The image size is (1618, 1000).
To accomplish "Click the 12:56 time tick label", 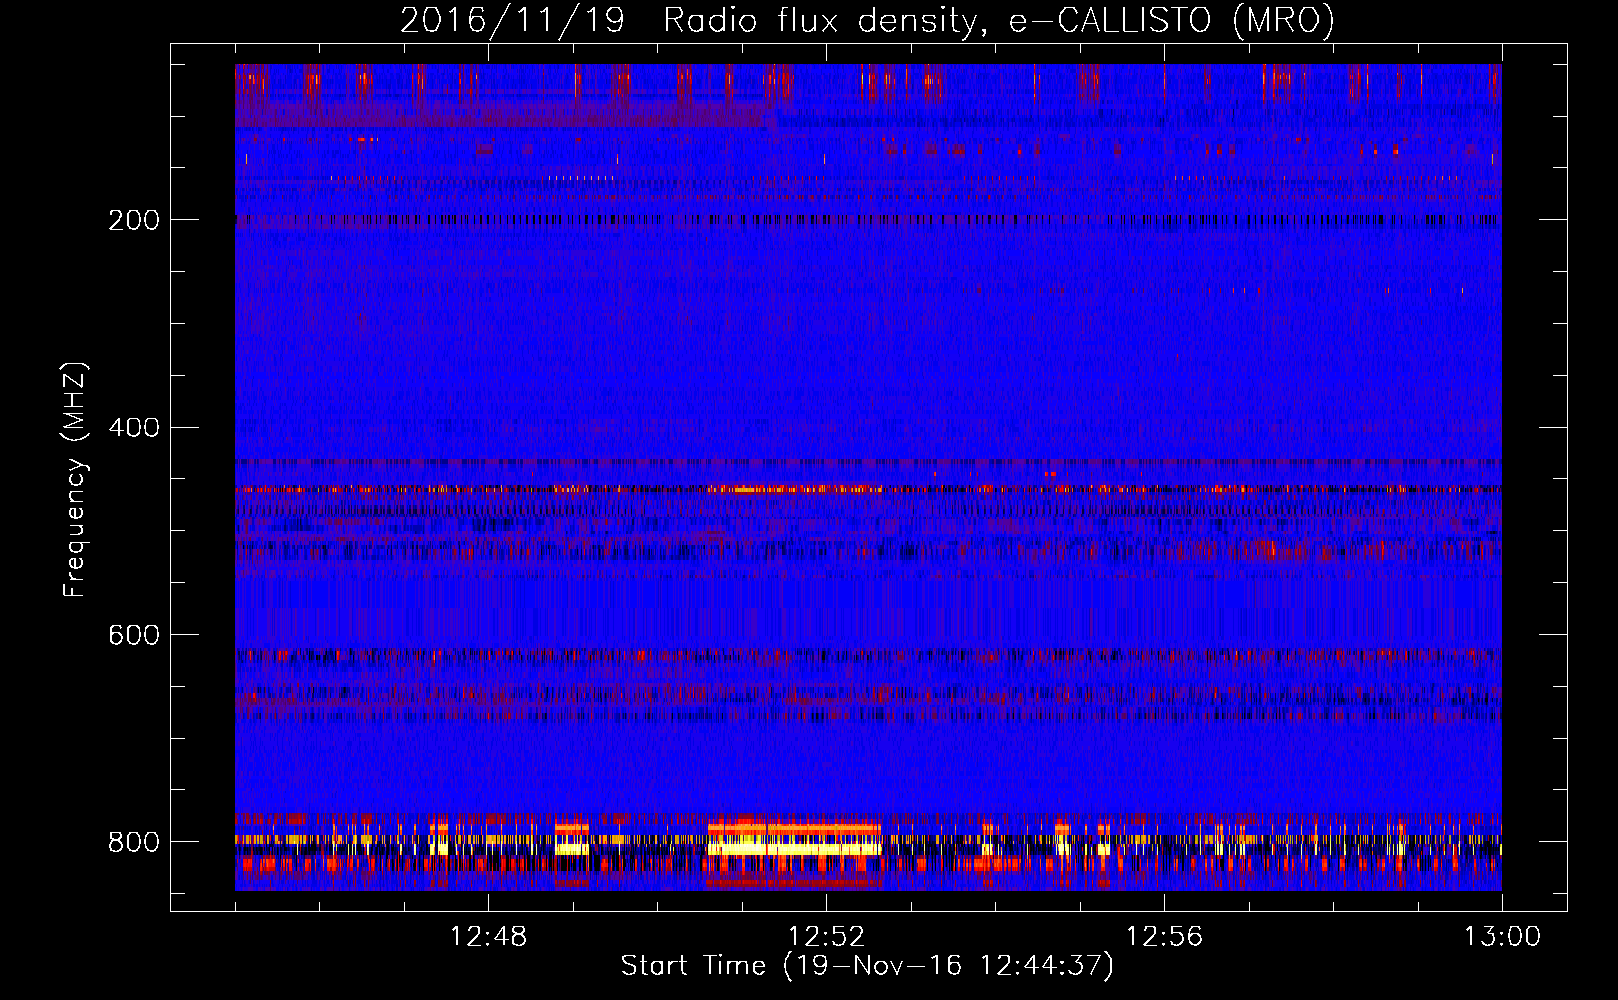I will tap(1164, 937).
